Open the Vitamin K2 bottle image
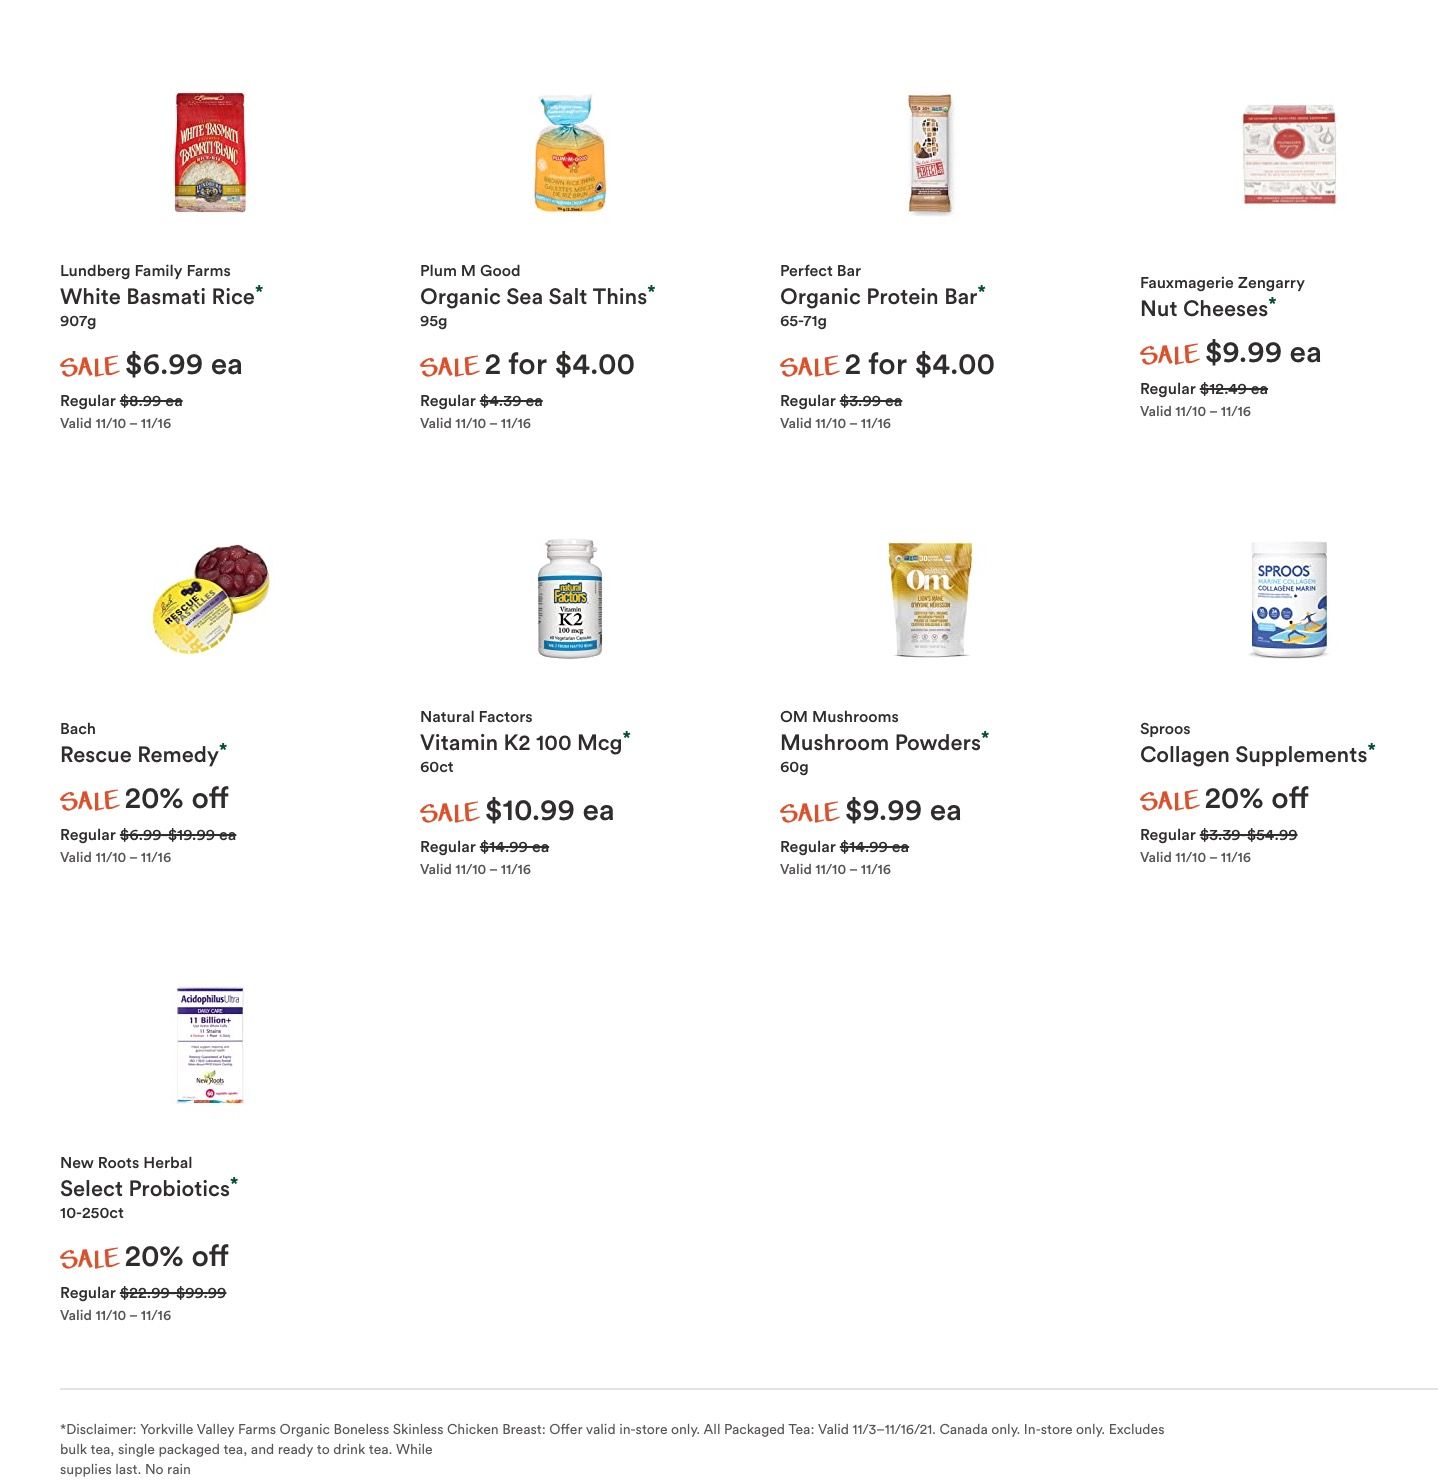The image size is (1438, 1480). [x=570, y=599]
